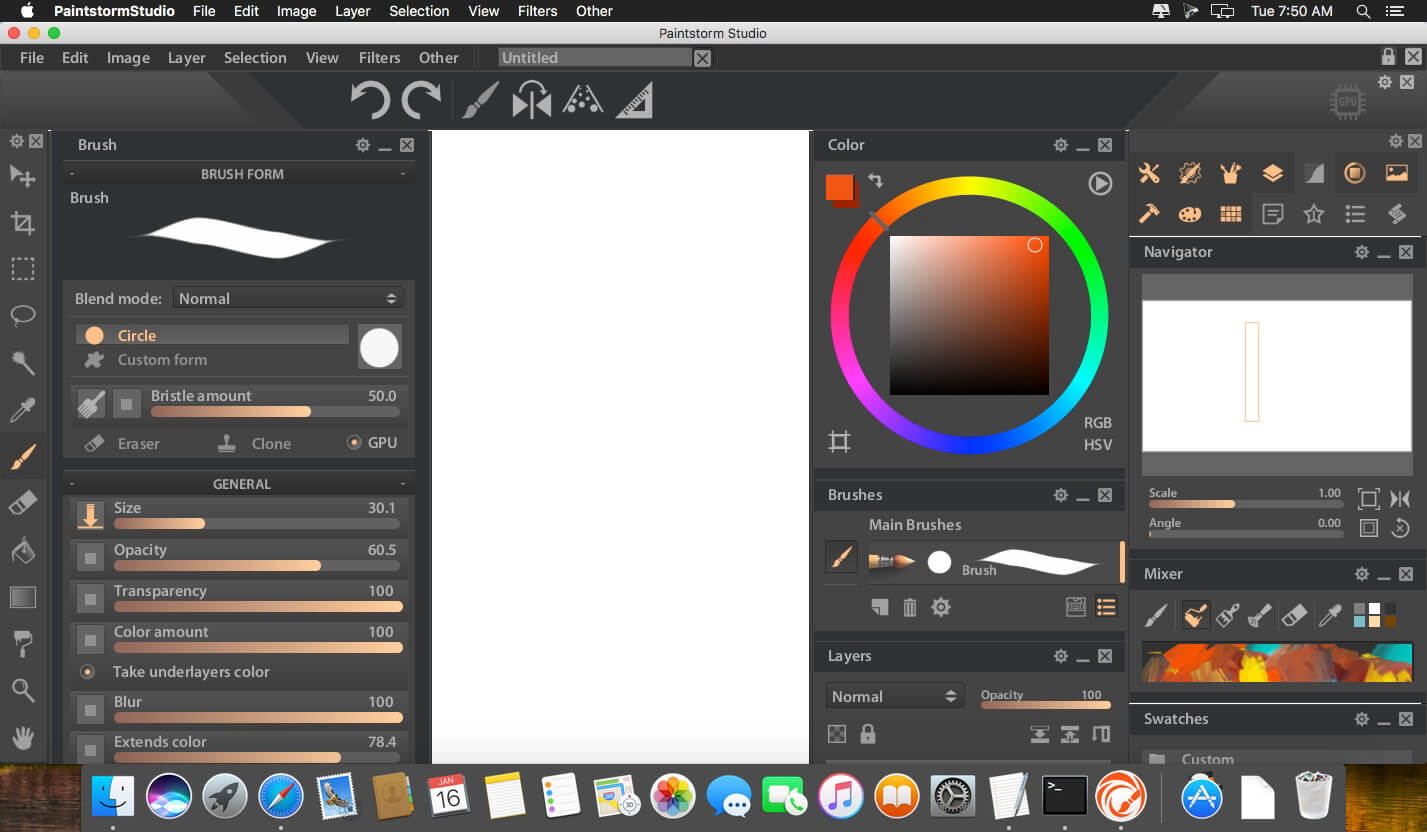Viewport: 1427px width, 832px height.
Task: Open the Gradient tool
Action: pyautogui.click(x=22, y=597)
